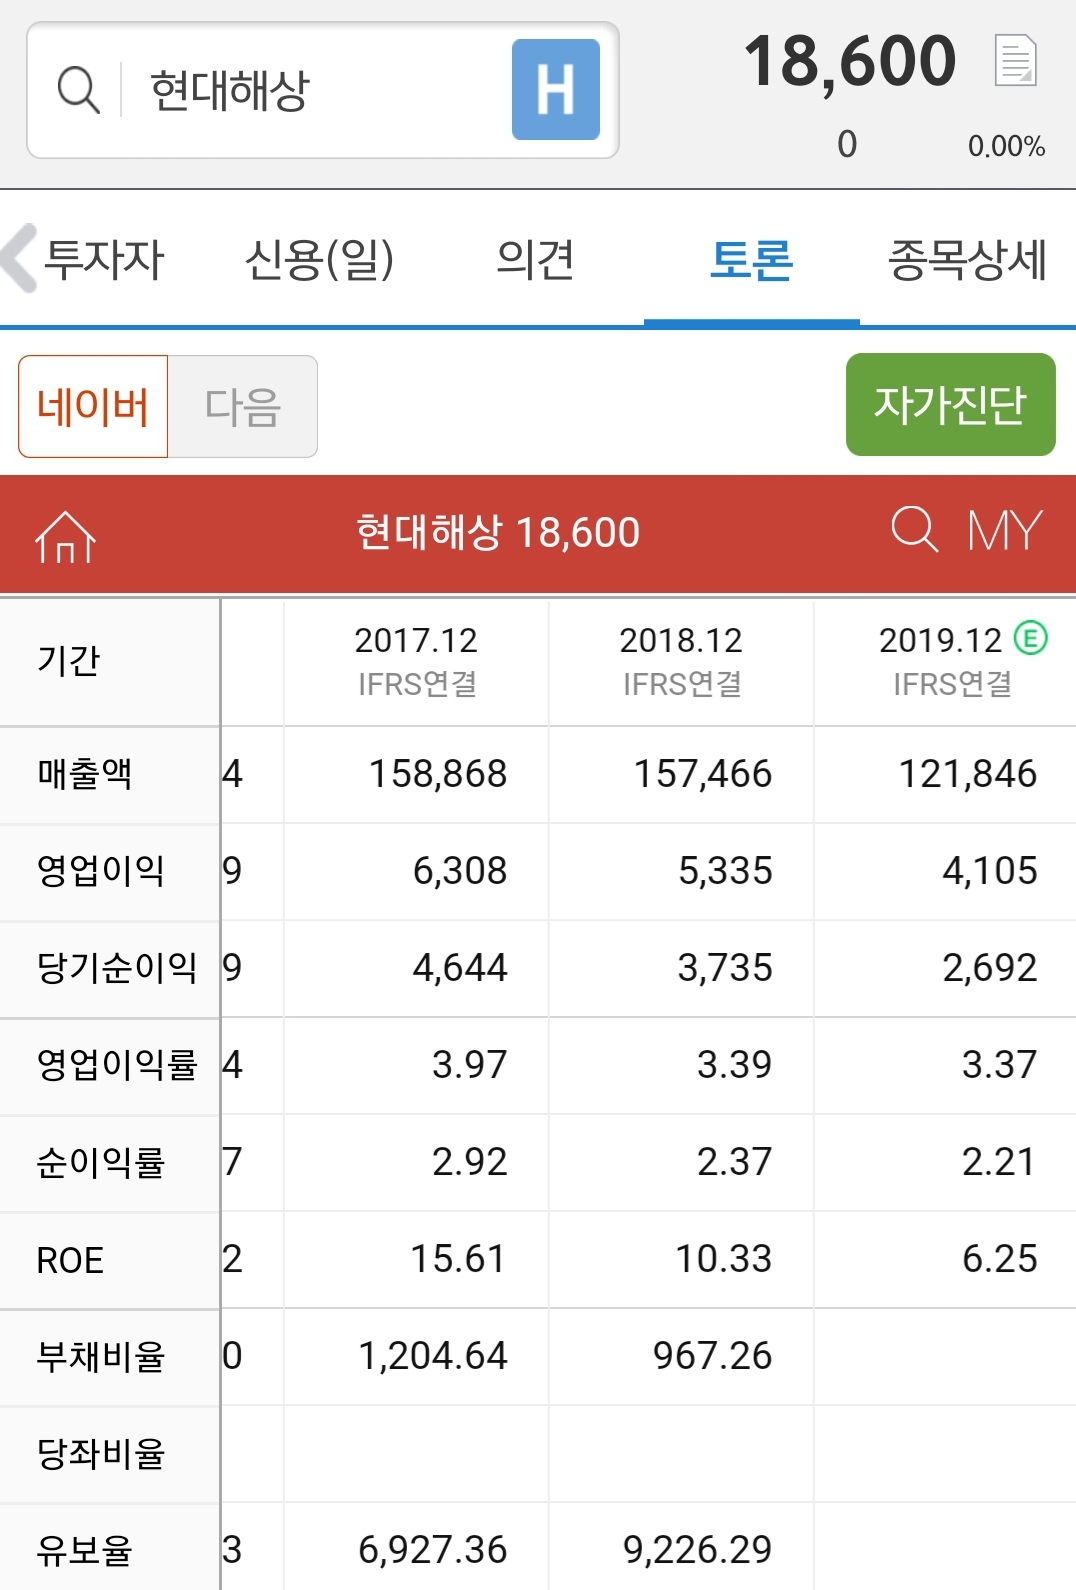Select the 3,735 net income value
1076x1590 pixels.
click(725, 968)
